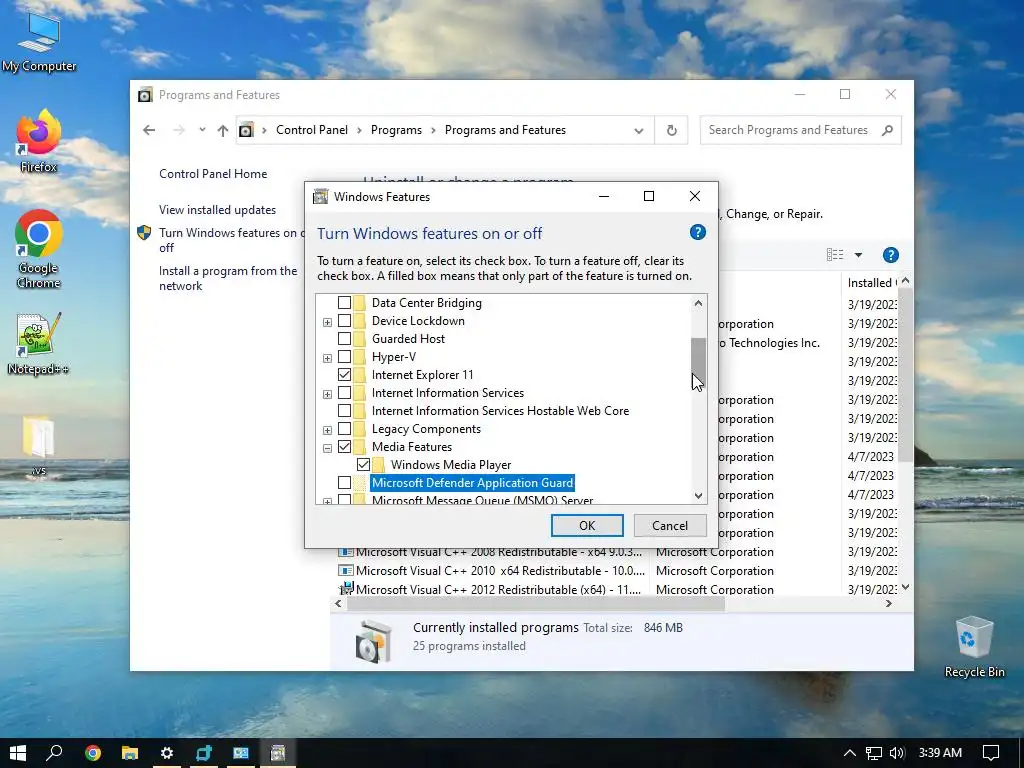Open Settings gear in the taskbar
The width and height of the screenshot is (1024, 768).
point(167,753)
